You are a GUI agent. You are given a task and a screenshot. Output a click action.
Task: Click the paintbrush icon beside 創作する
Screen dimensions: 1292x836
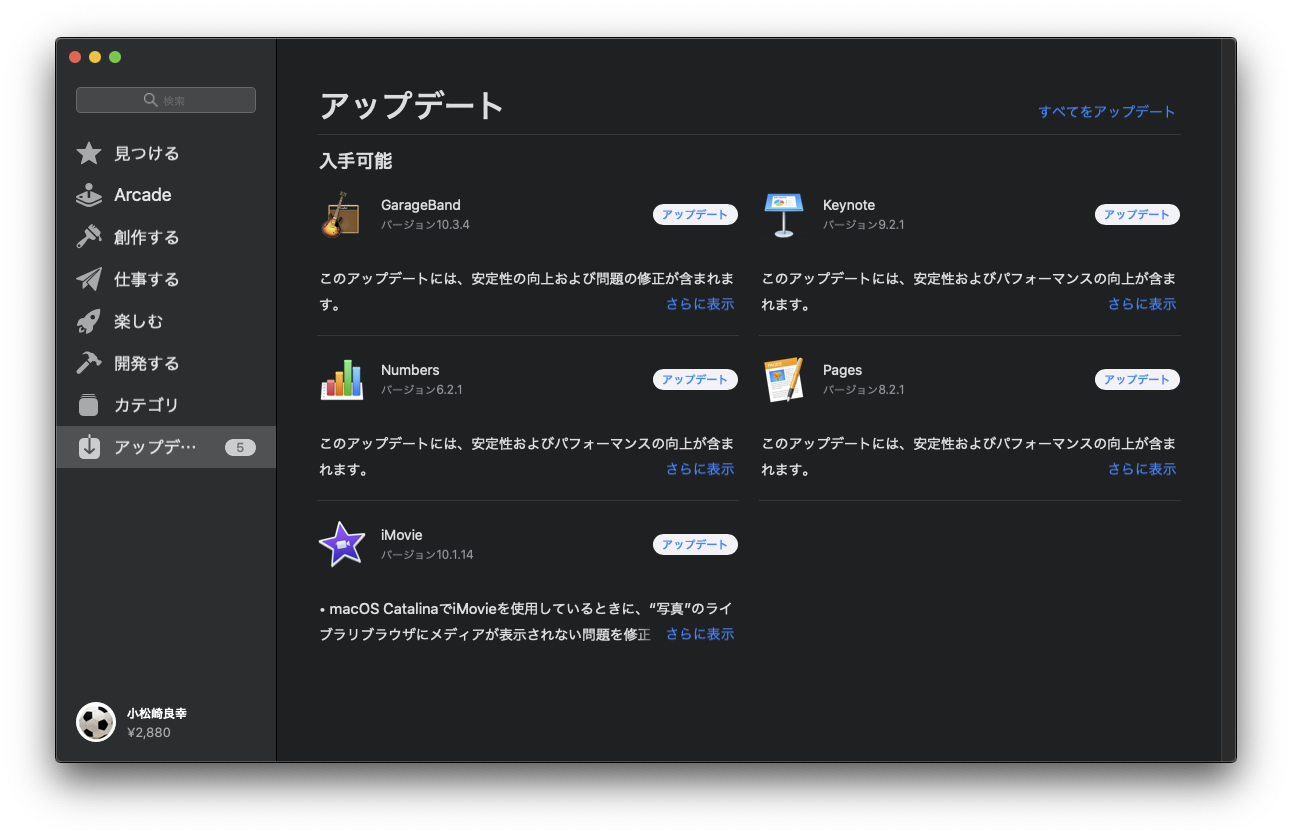(x=89, y=237)
